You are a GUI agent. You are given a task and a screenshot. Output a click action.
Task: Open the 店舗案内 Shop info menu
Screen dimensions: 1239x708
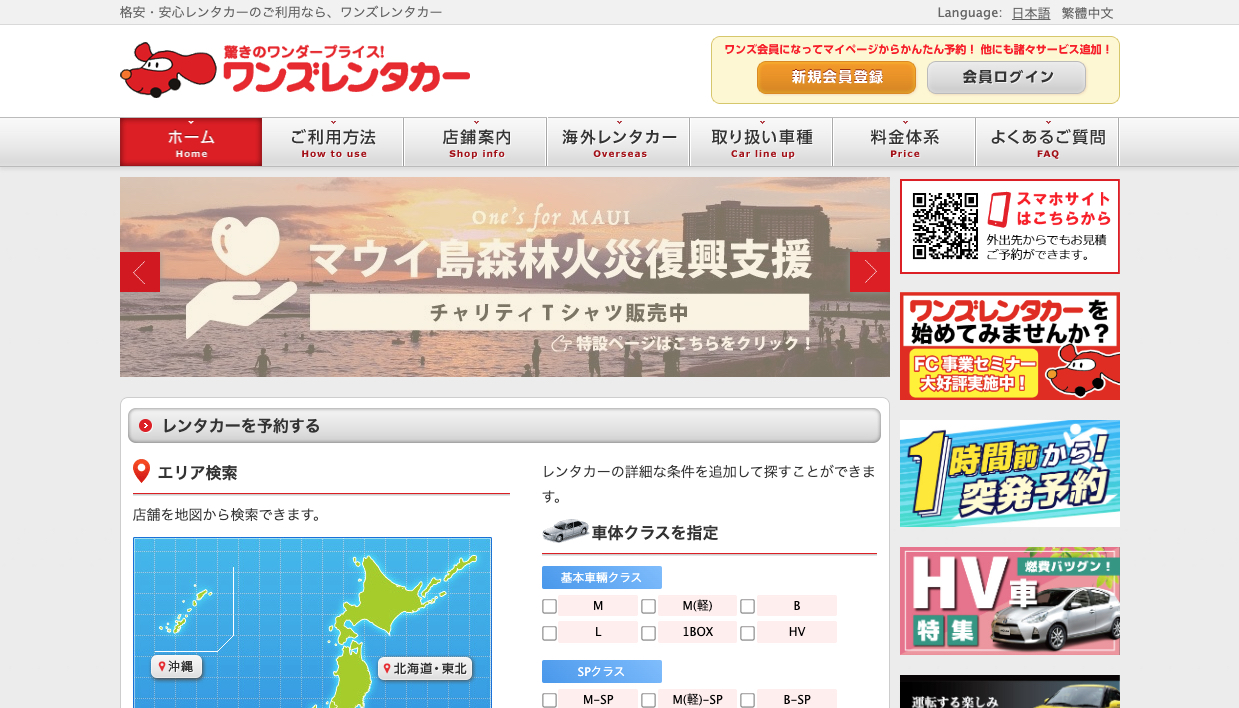tap(476, 142)
